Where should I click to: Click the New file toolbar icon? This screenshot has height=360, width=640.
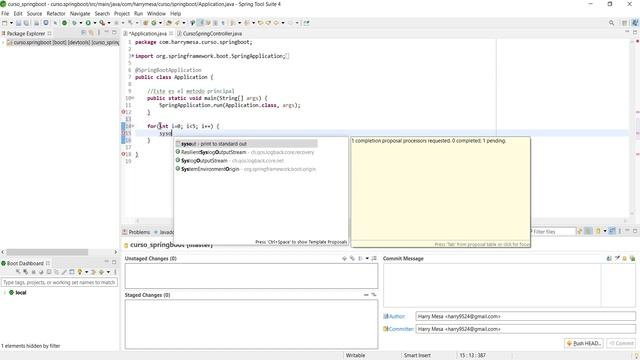tap(4, 23)
